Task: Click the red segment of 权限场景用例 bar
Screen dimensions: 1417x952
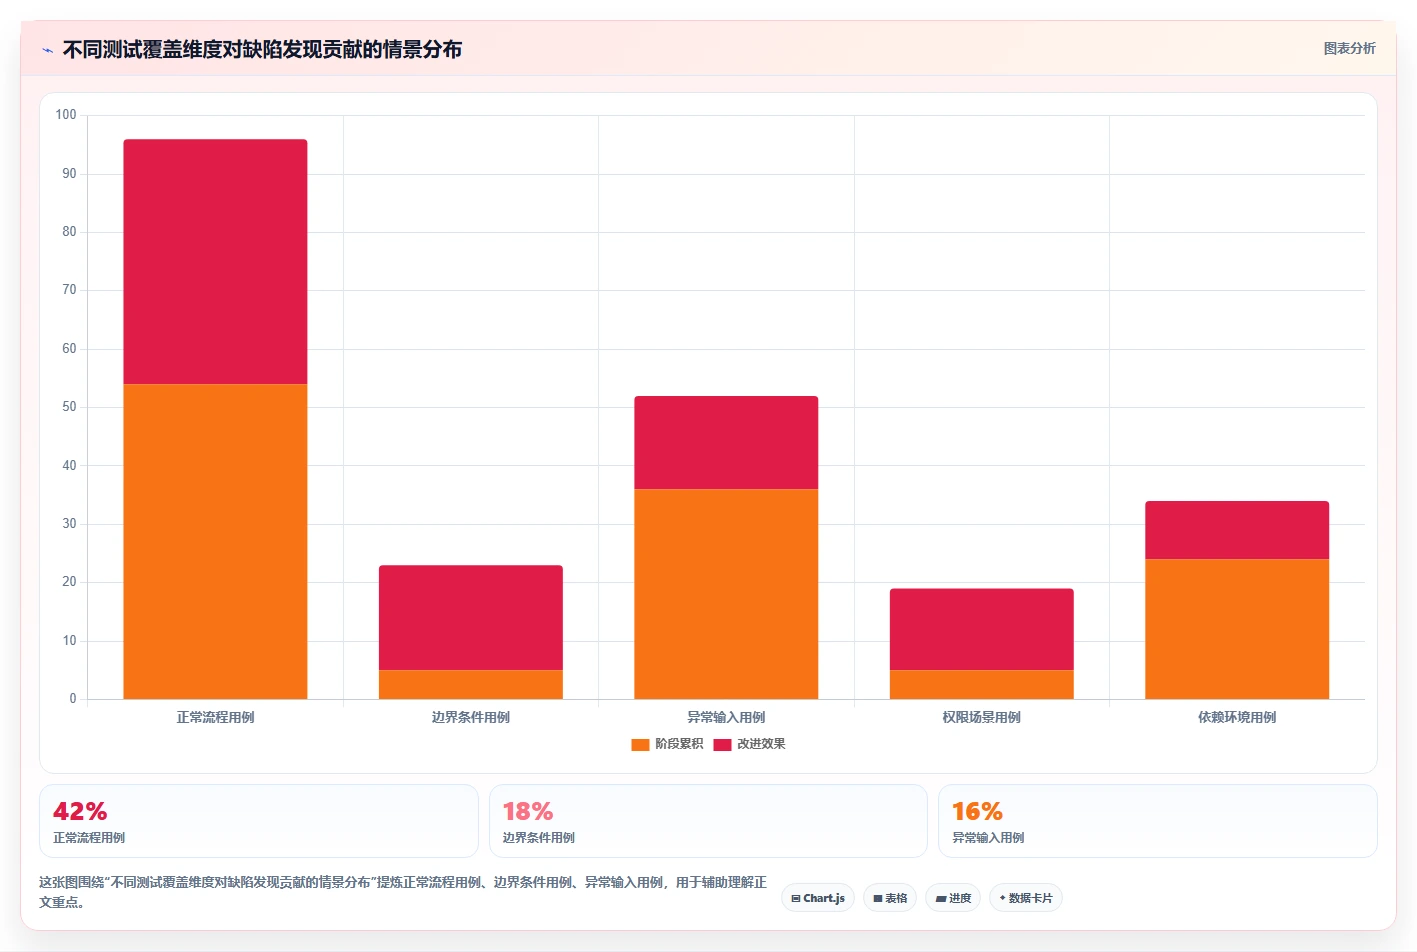Action: click(982, 629)
